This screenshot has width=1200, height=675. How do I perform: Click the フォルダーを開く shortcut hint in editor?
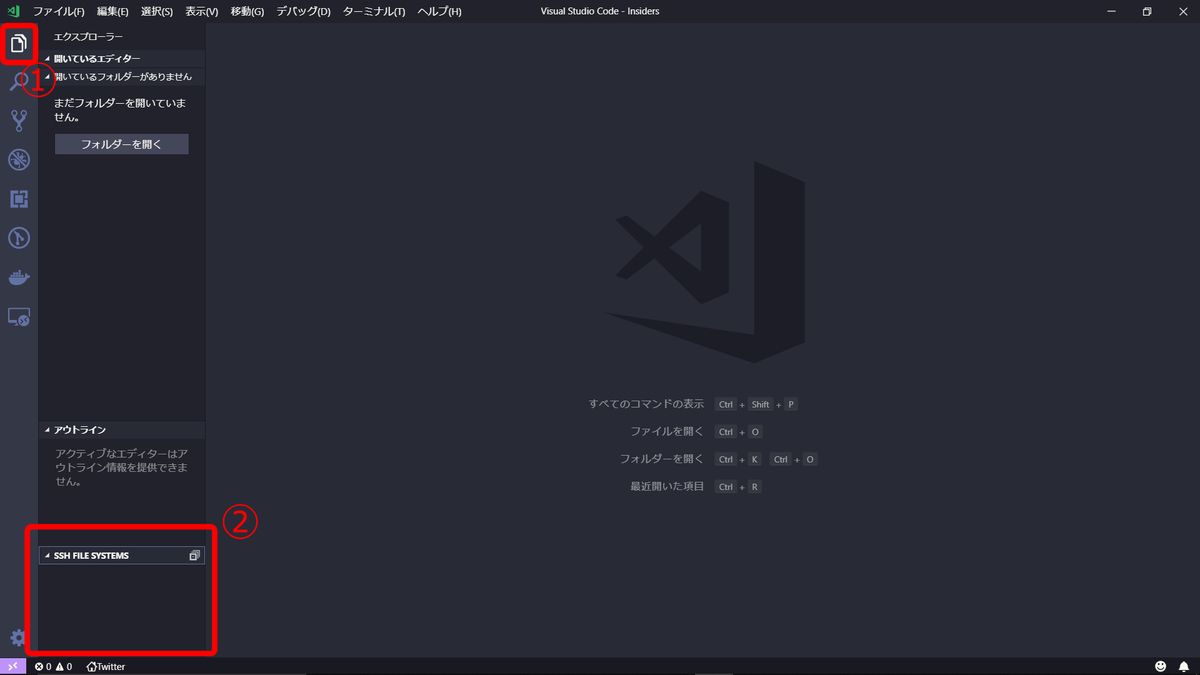(662, 459)
